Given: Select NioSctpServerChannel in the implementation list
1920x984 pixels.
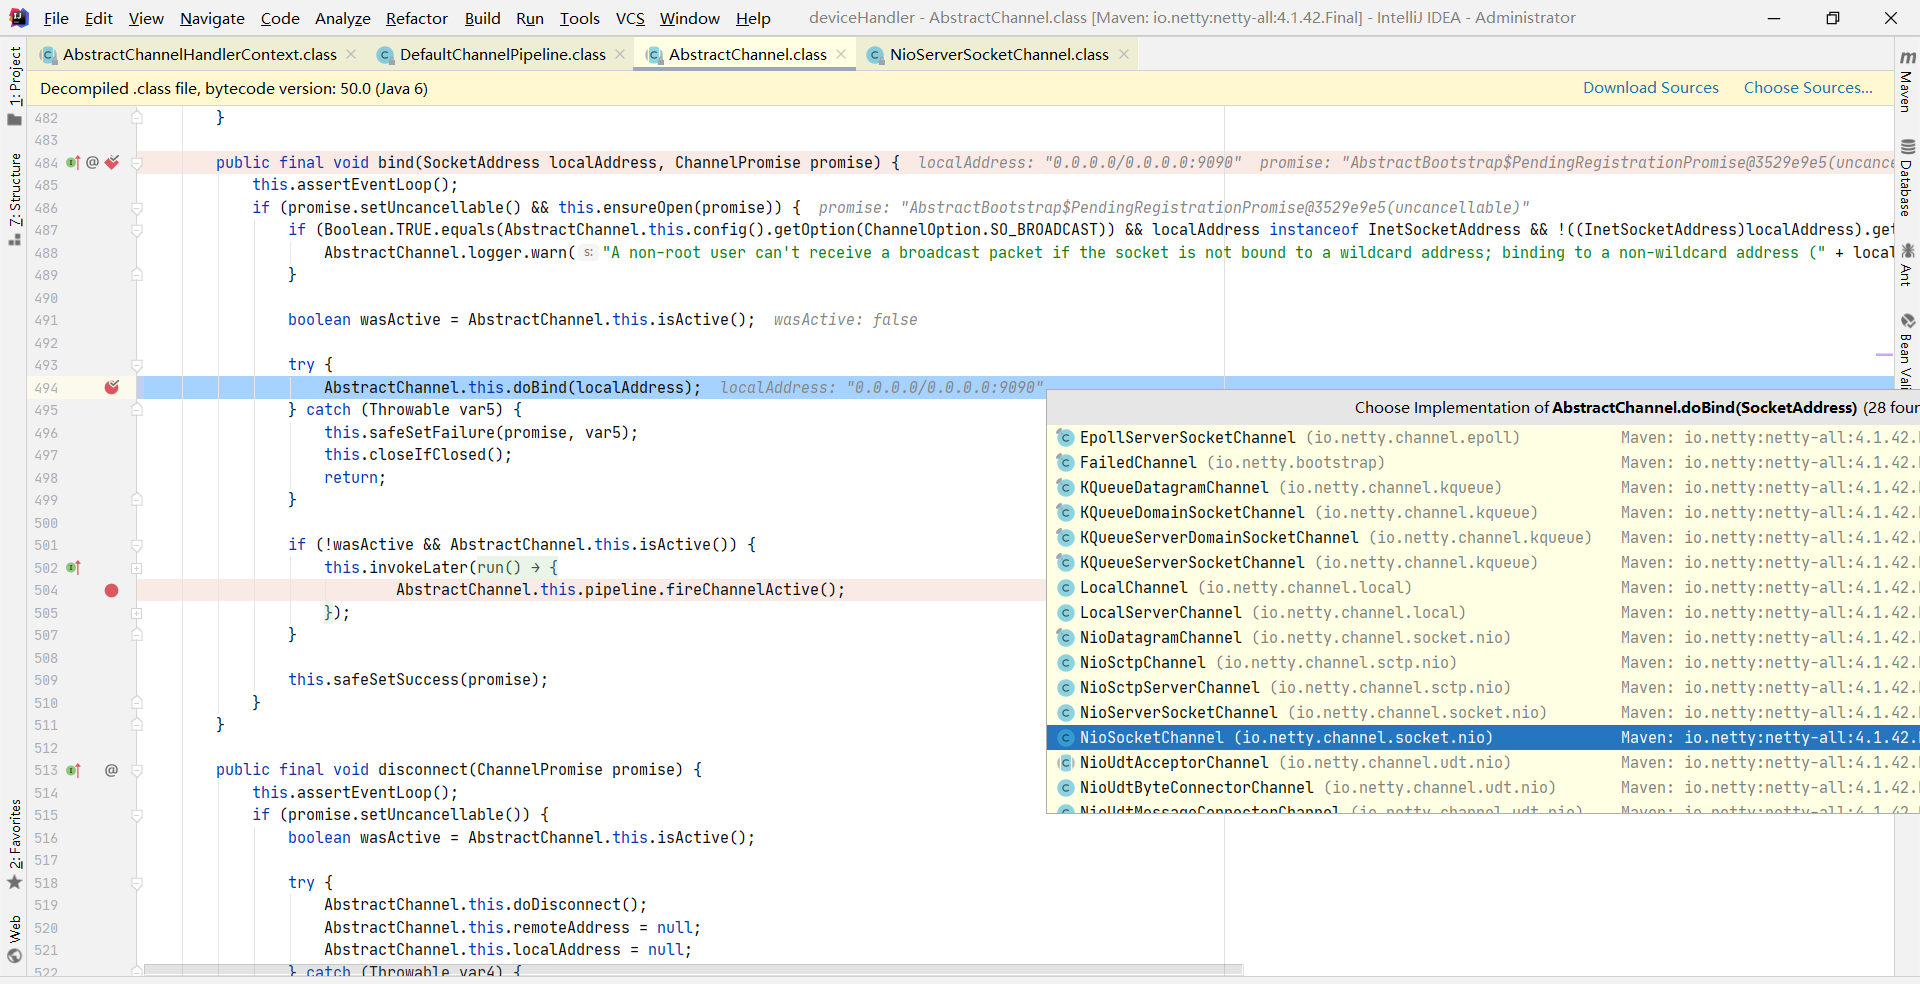Looking at the screenshot, I should click(x=1483, y=687).
